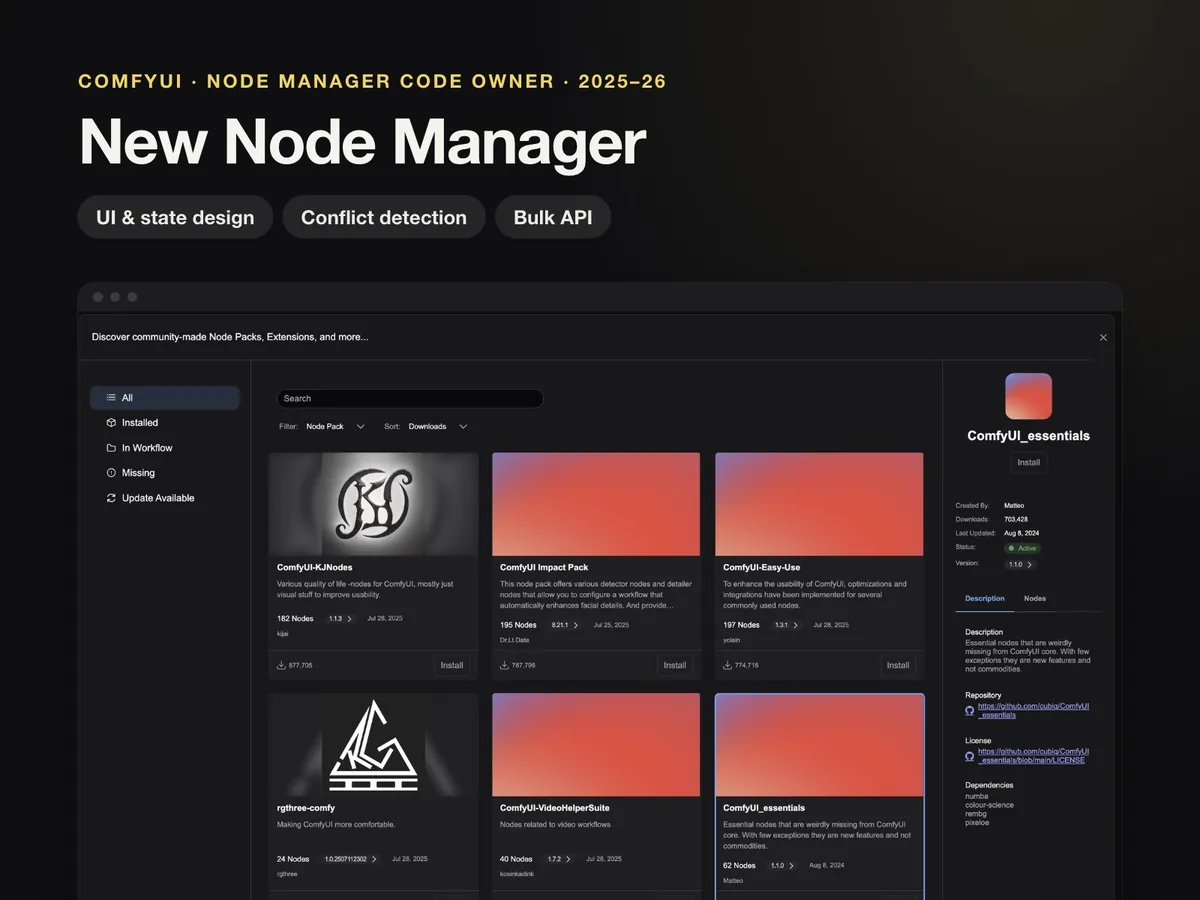Open ComfyUI-VideoHelperSuite gradient thumbnail
Screen dimensions: 1200x900
[596, 745]
